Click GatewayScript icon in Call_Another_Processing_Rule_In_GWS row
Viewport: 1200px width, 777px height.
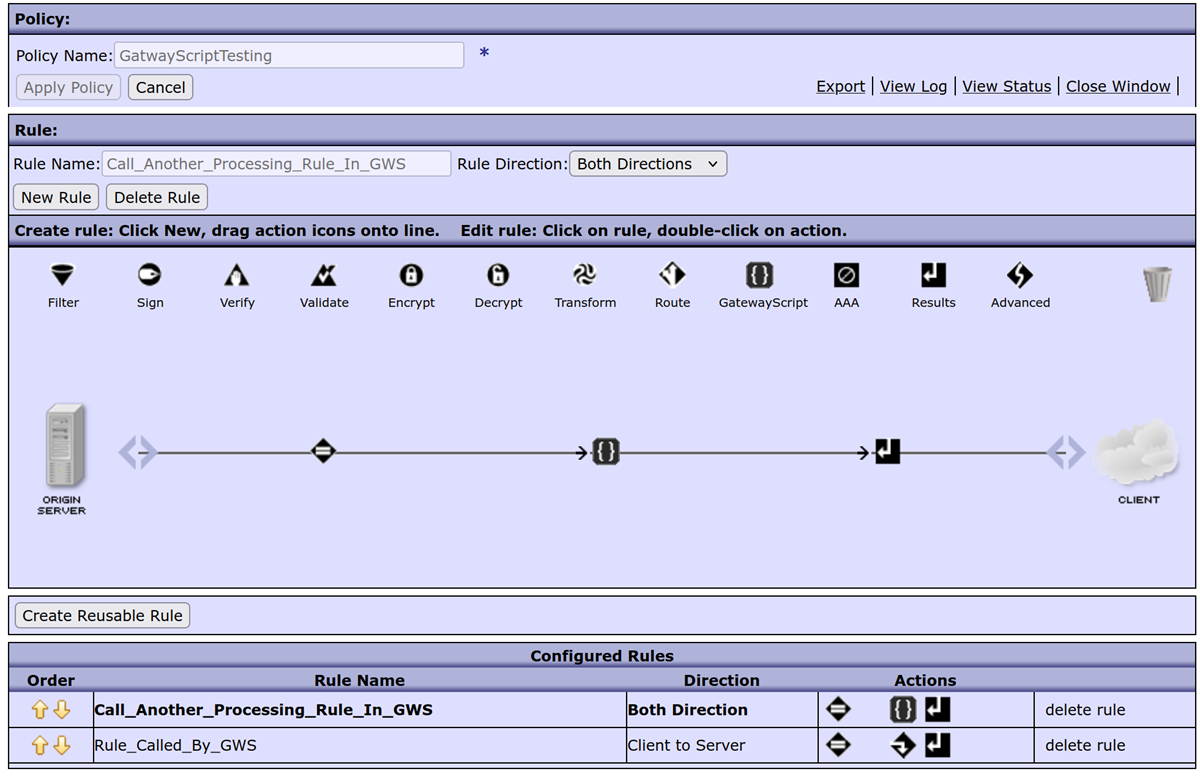point(903,710)
